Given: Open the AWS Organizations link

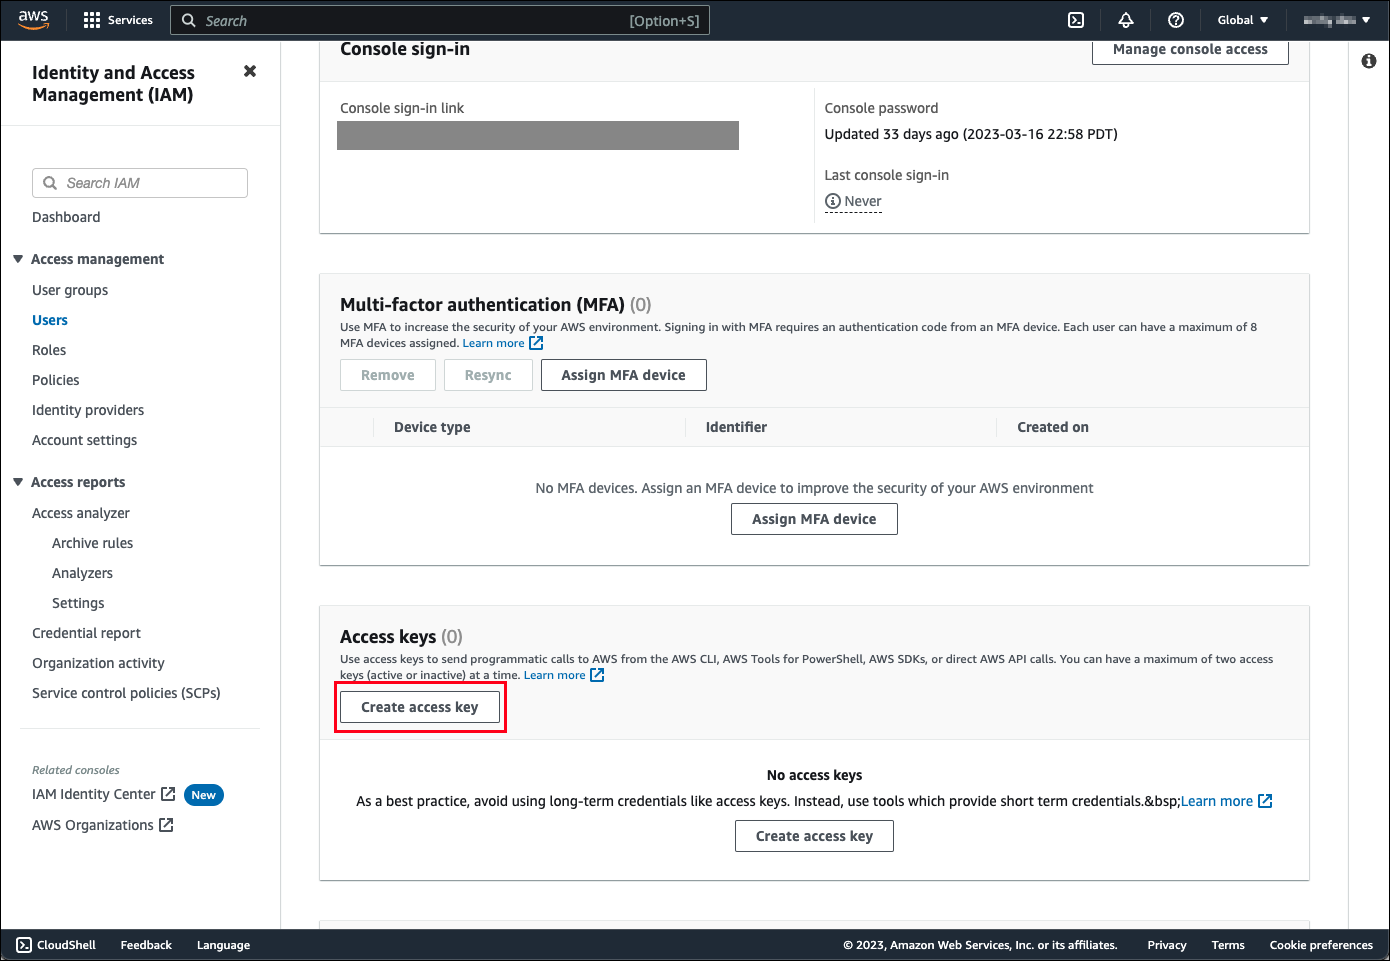Looking at the screenshot, I should tap(93, 825).
